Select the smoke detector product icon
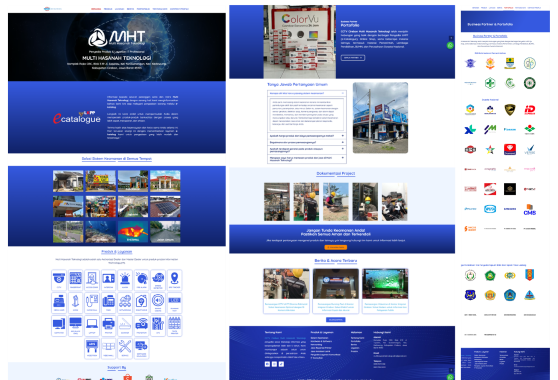558x380 pixels. [158, 279]
